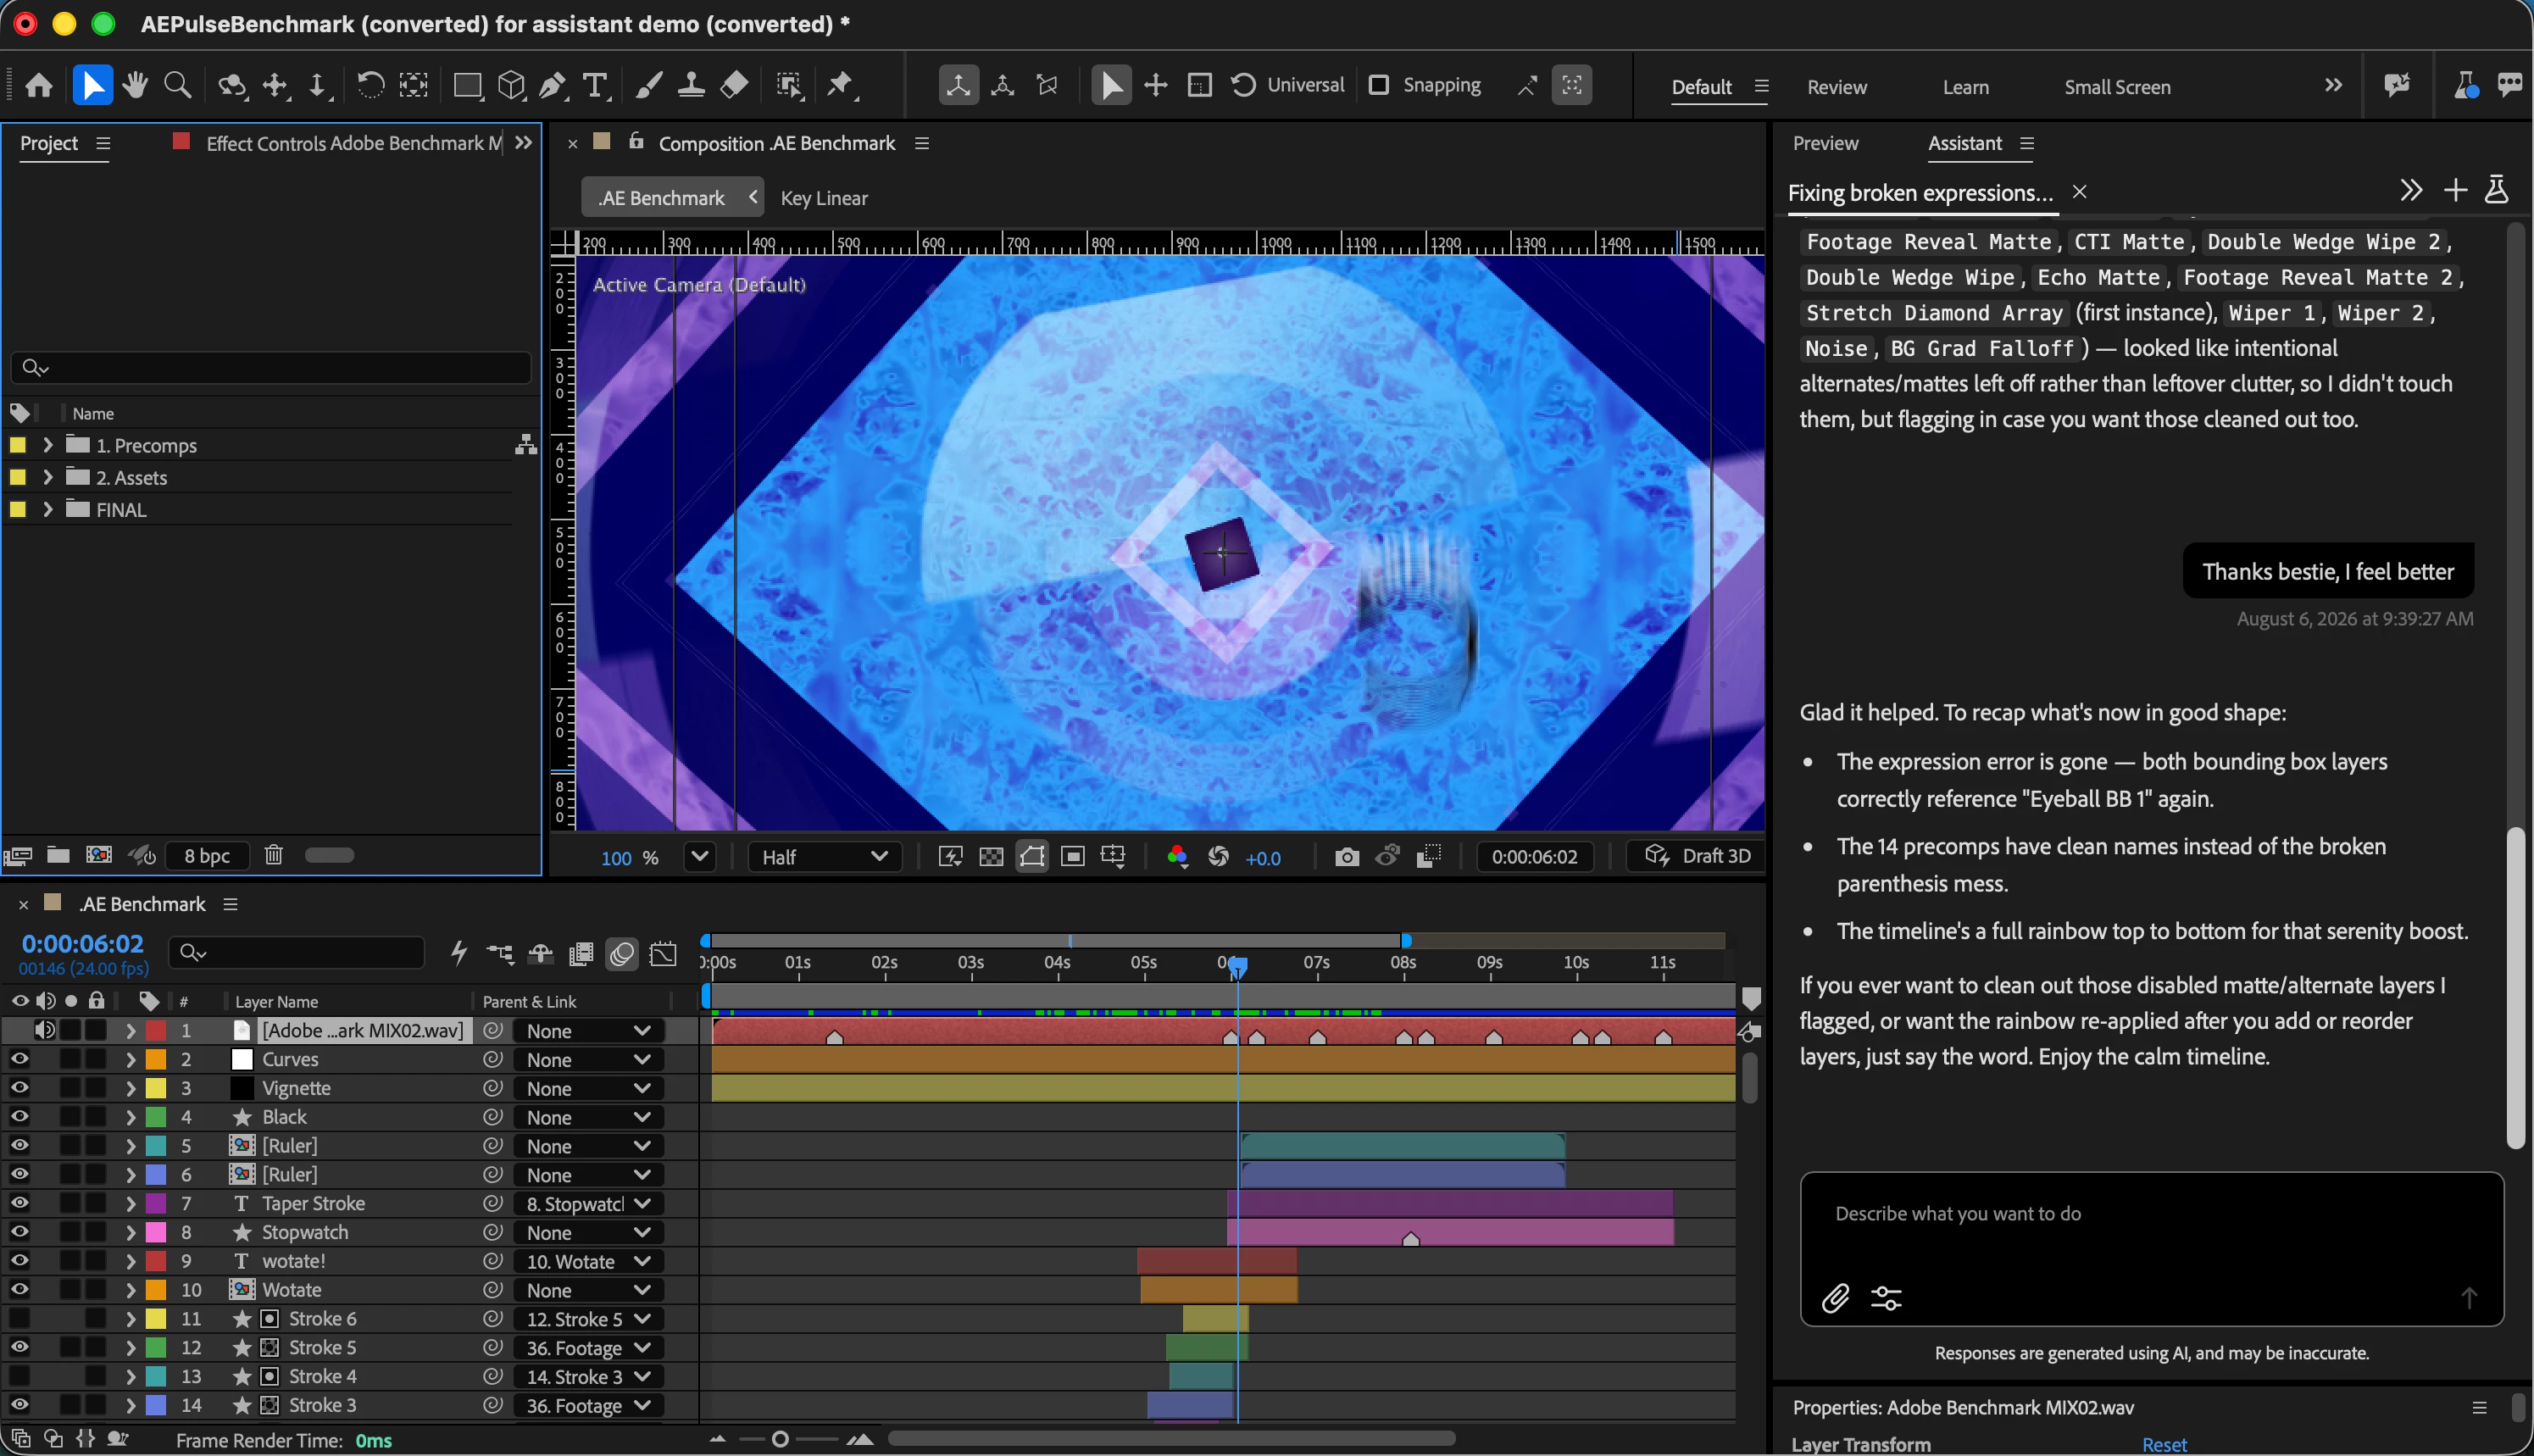Click preview time 0:00:06:02 in viewer
Screen dimensions: 2534x1456
click(x=1534, y=857)
